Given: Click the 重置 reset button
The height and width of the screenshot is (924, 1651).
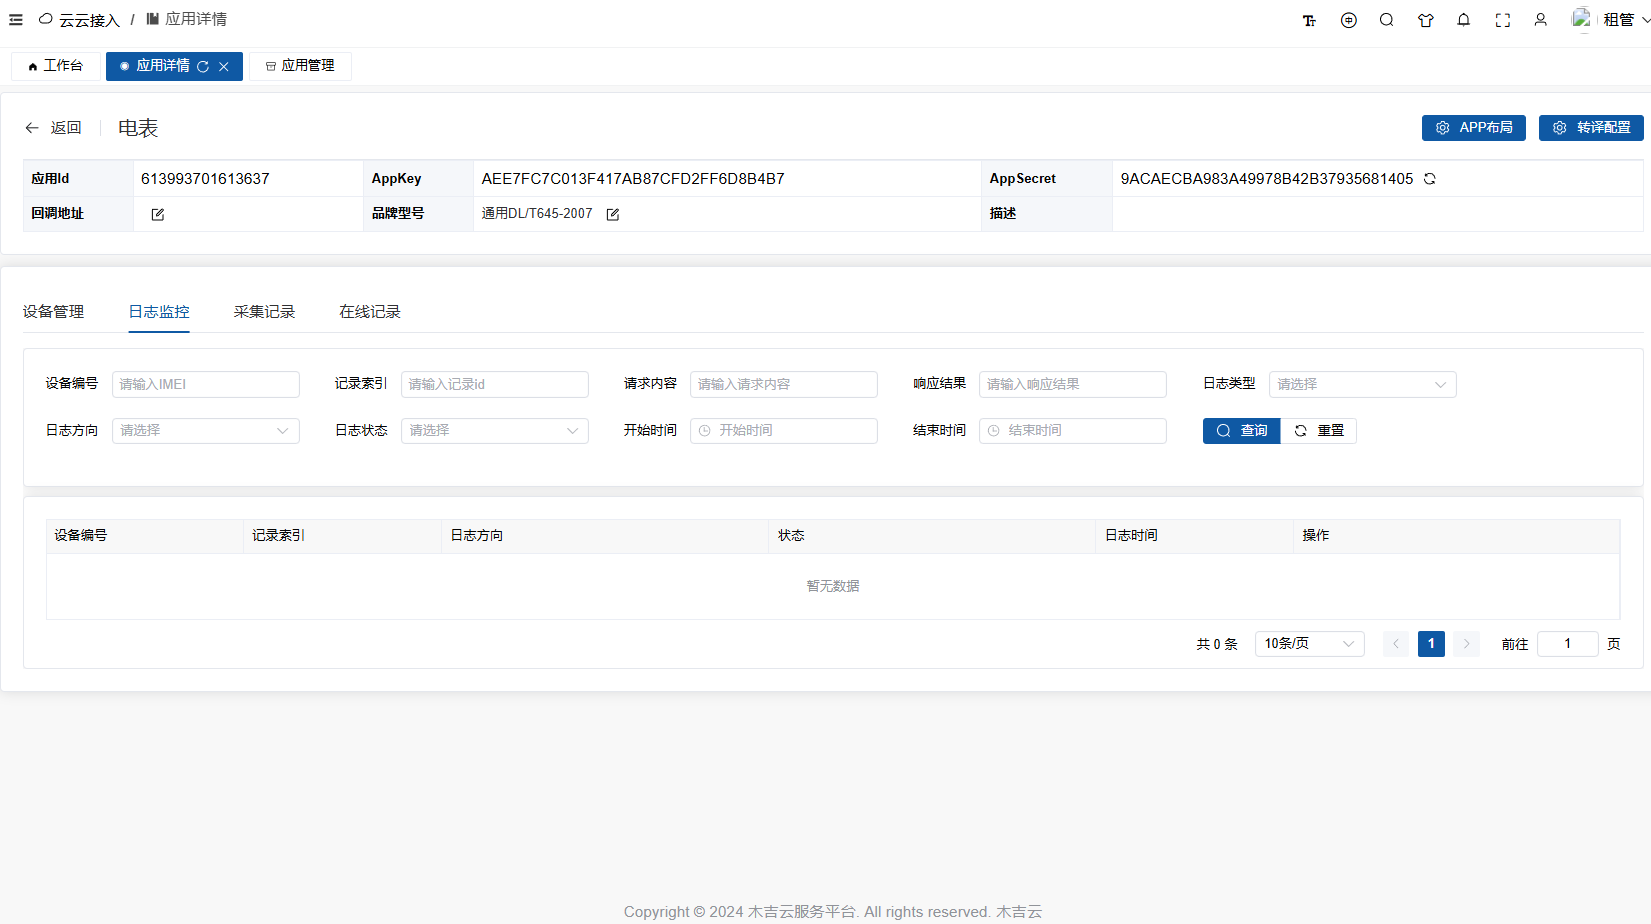Looking at the screenshot, I should 1319,431.
